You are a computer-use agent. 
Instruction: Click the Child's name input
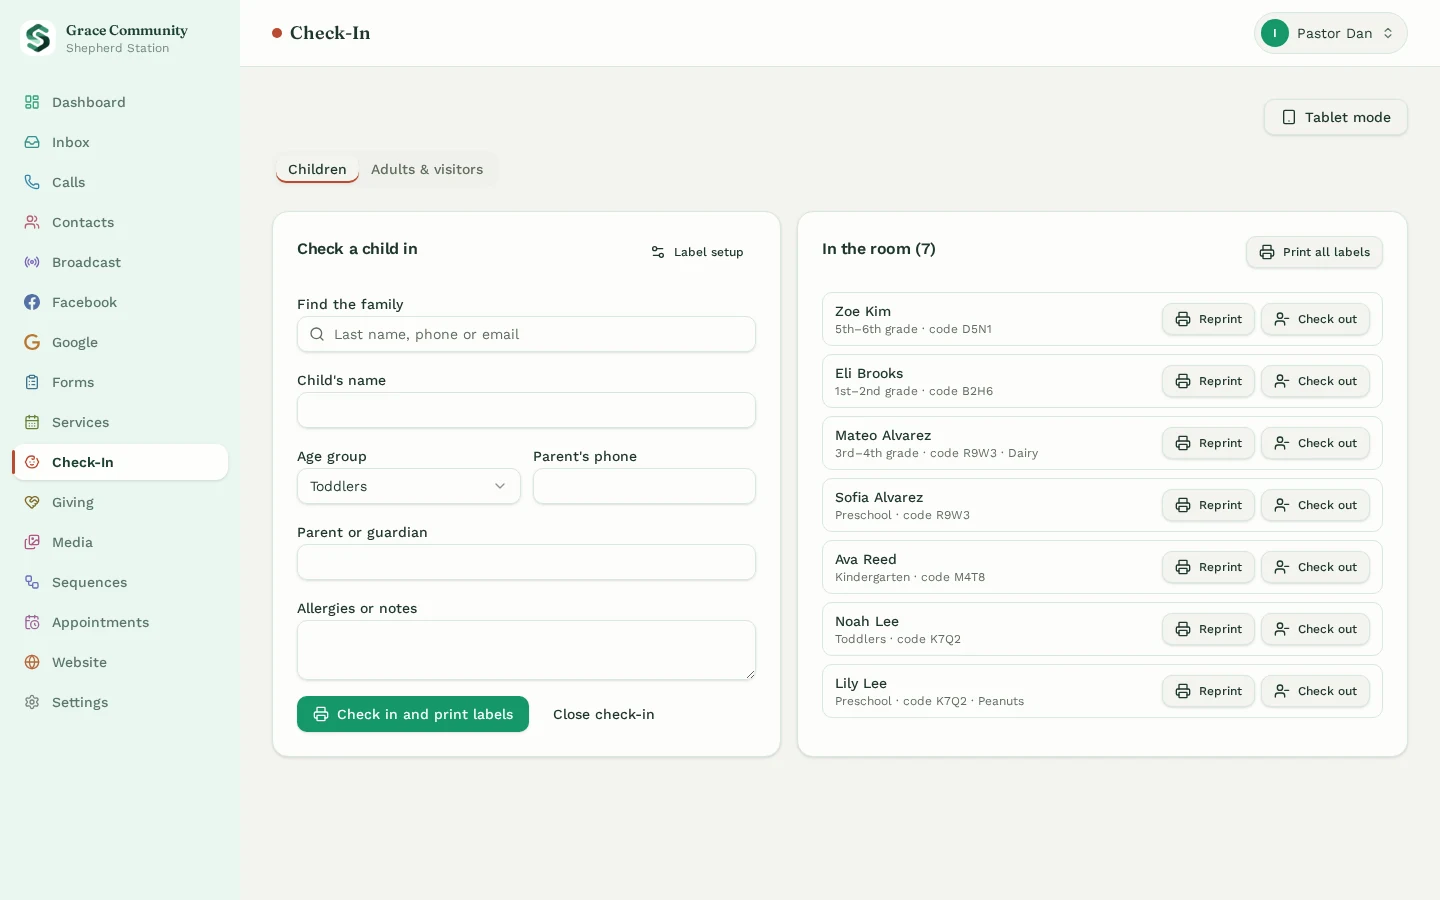pyautogui.click(x=526, y=410)
